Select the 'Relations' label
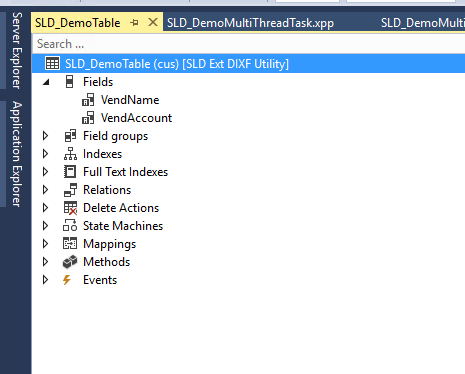The image size is (465, 374). pos(107,190)
